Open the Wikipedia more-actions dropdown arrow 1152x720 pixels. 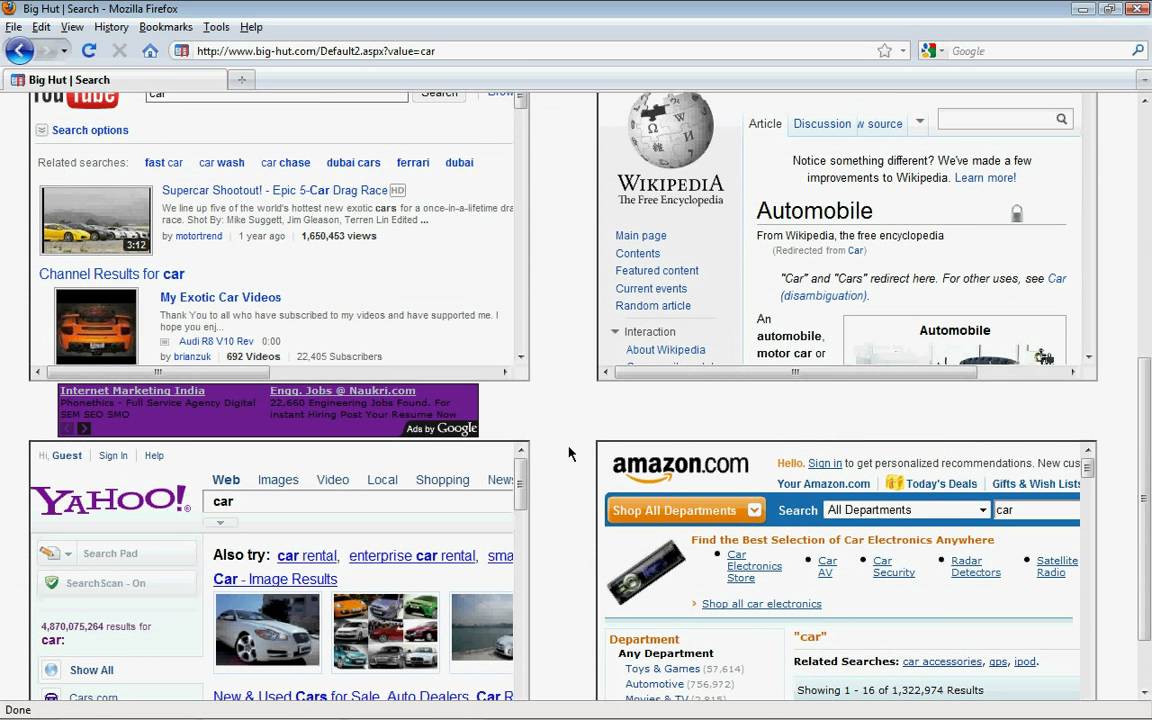[x=919, y=121]
